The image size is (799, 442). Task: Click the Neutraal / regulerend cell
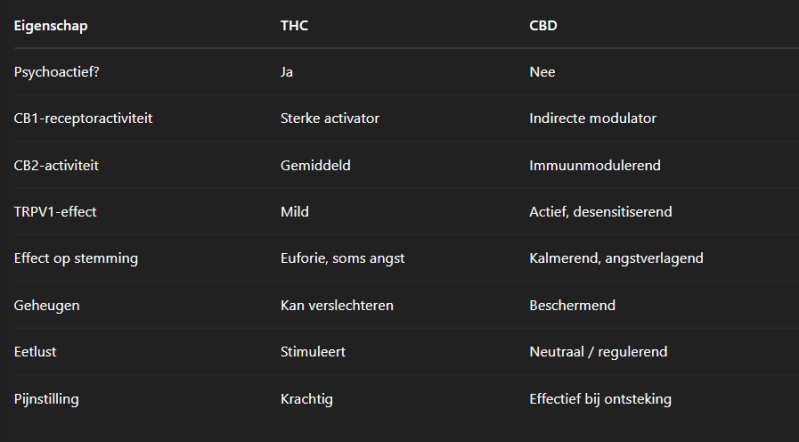(x=598, y=352)
